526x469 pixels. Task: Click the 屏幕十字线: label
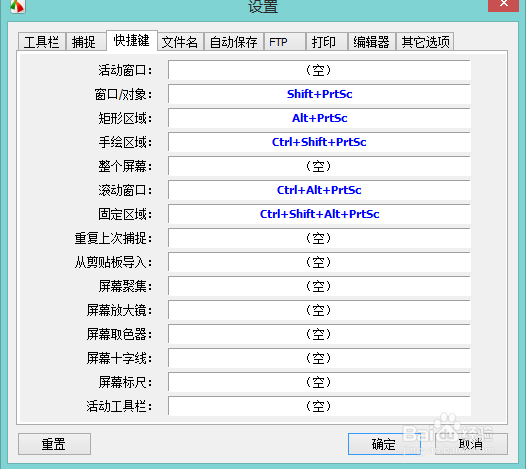[119, 359]
